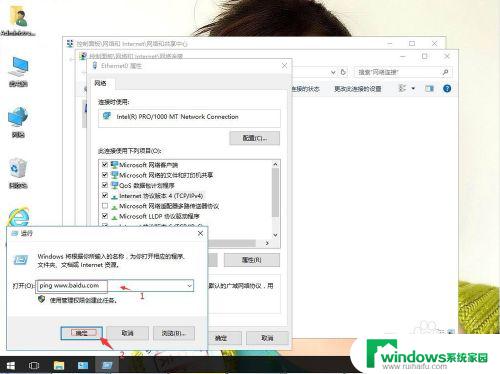Click scroll right arrow of items list
The image size is (500, 374).
267,243
